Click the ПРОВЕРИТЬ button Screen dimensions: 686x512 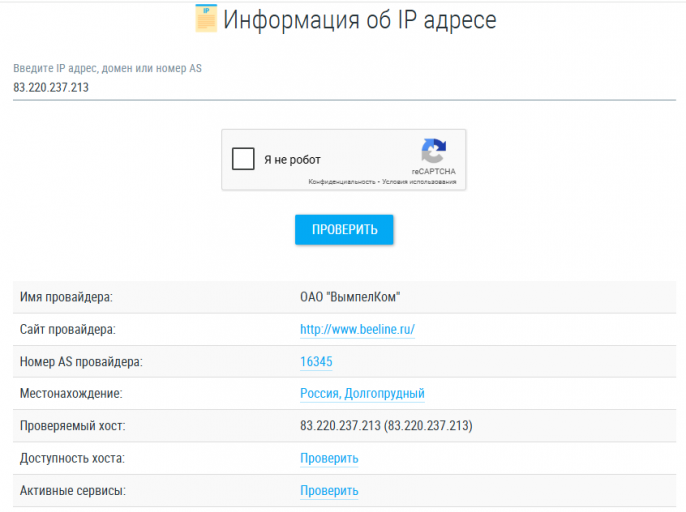(x=344, y=229)
